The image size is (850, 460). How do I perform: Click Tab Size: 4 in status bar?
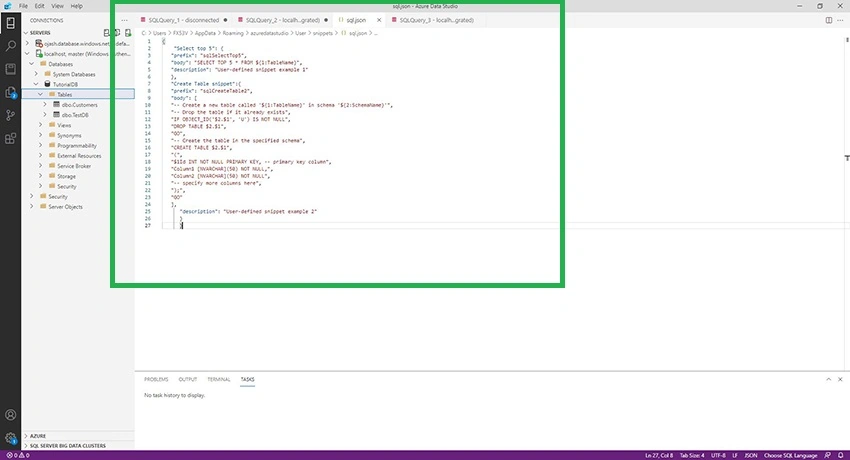(x=692, y=456)
